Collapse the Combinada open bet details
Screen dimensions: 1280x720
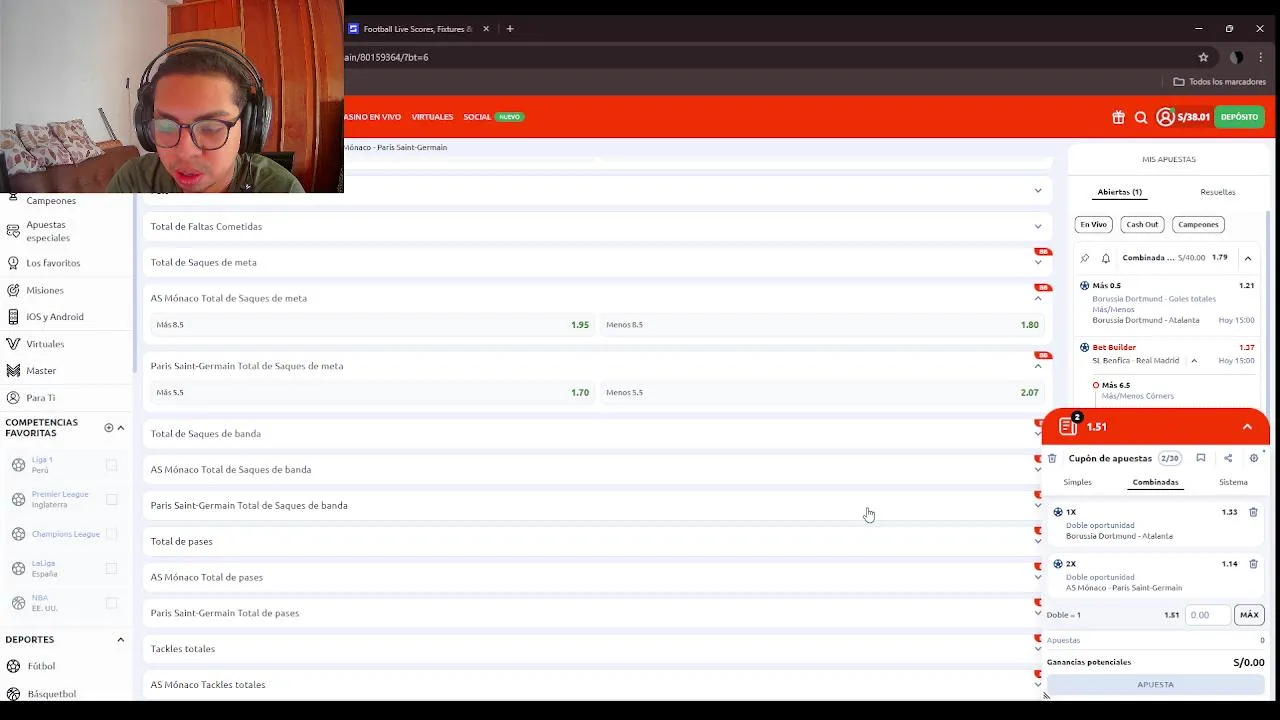pyautogui.click(x=1248, y=258)
